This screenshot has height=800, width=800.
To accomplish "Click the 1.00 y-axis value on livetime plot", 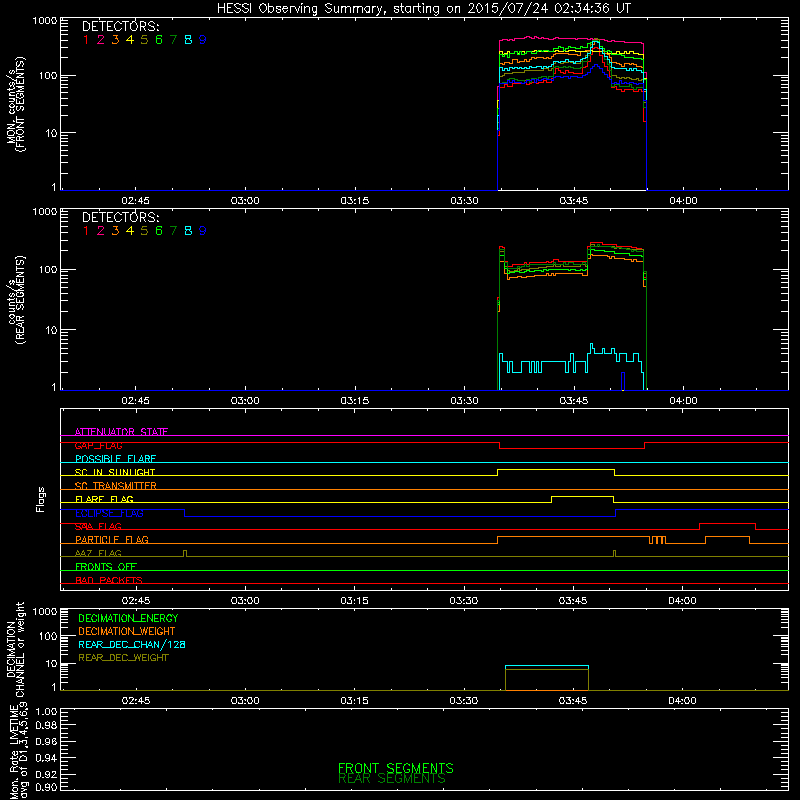I will click(x=46, y=712).
